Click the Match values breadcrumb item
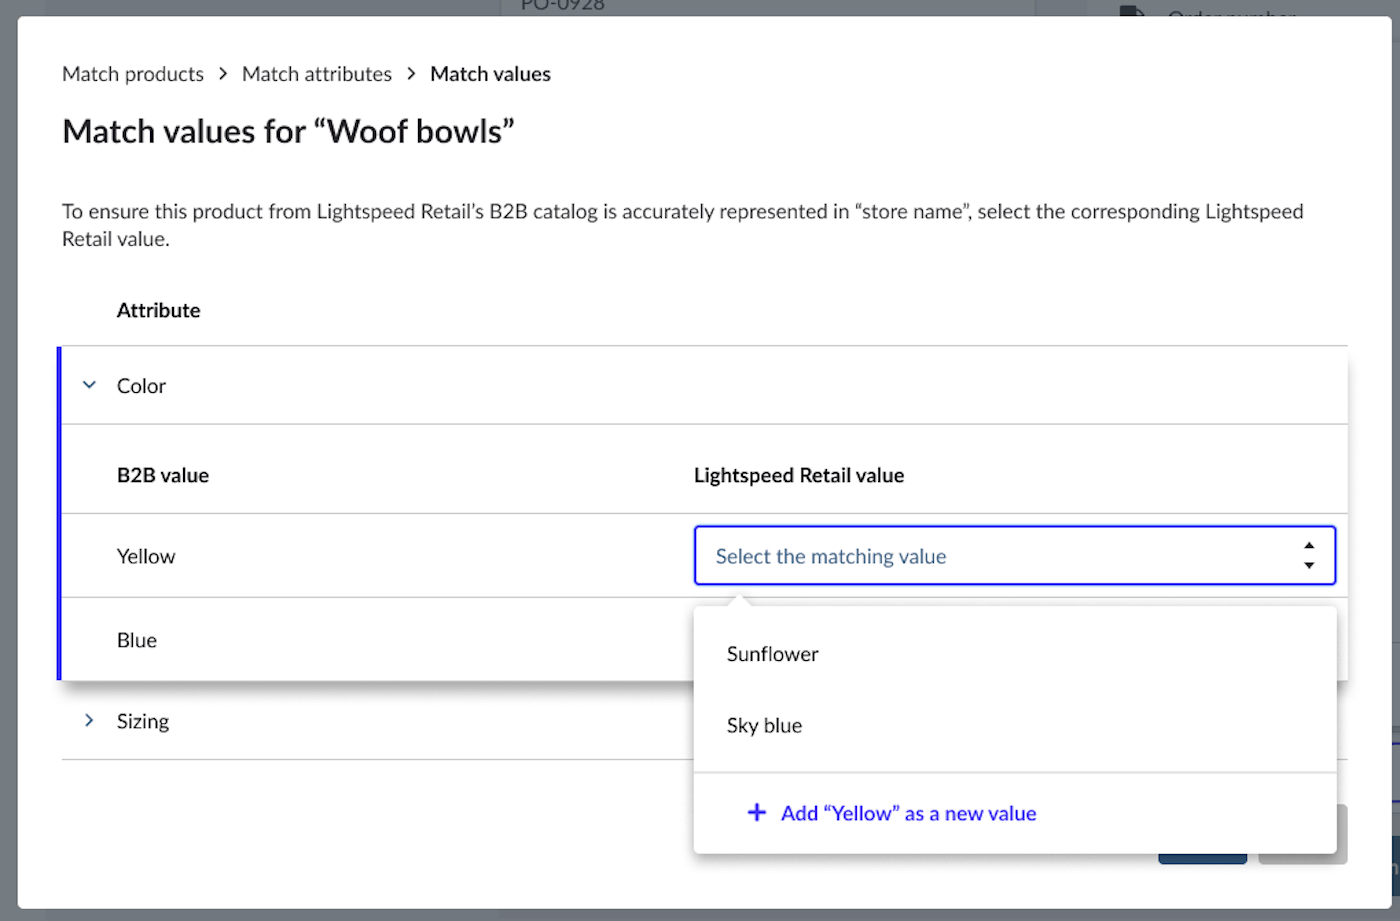 point(490,74)
